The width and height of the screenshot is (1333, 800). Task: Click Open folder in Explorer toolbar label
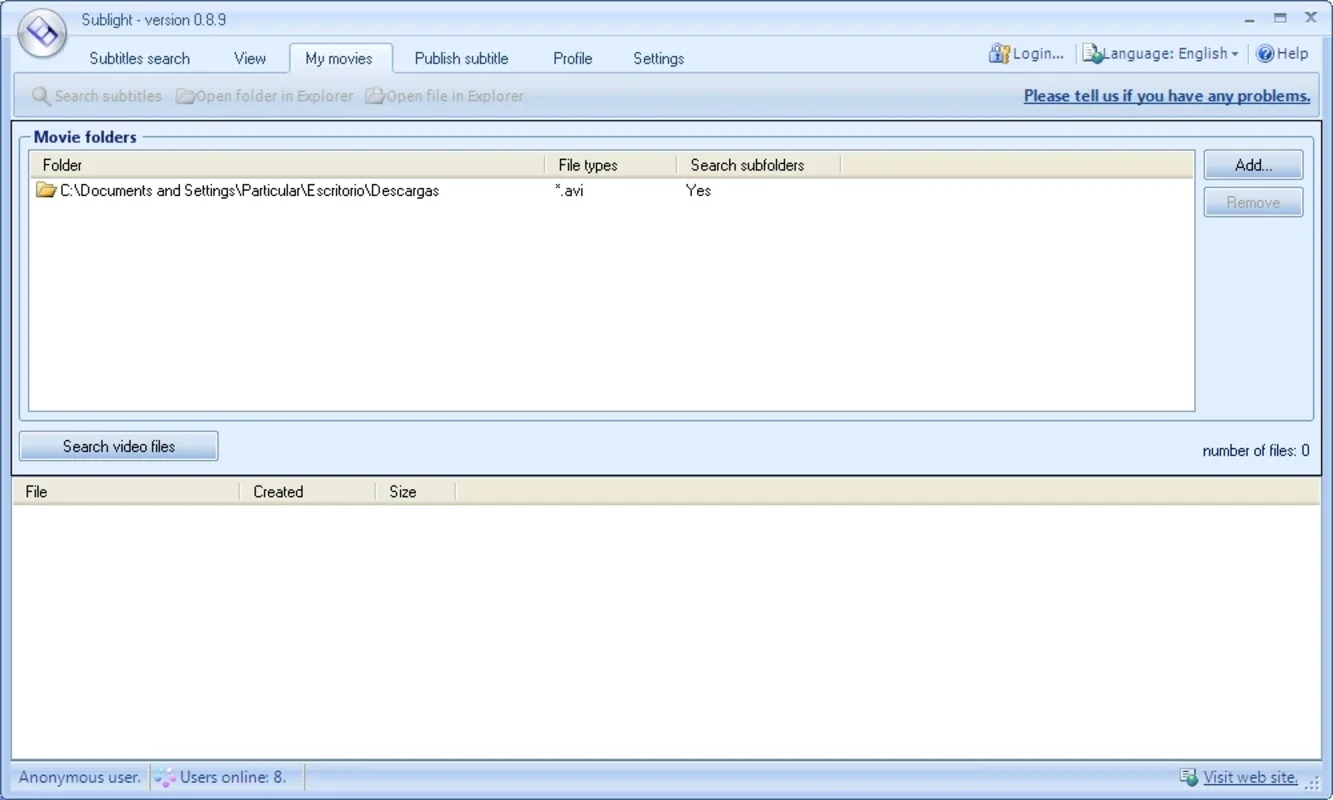coord(275,96)
